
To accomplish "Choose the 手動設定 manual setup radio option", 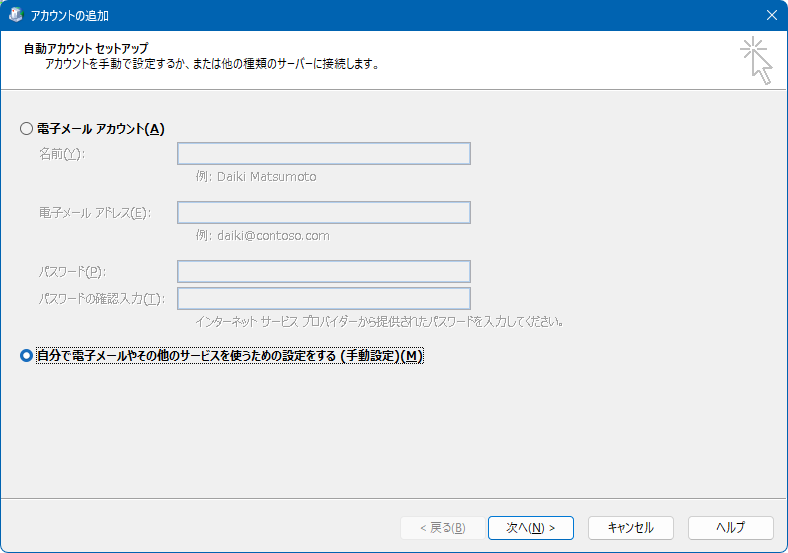I will (x=26, y=356).
